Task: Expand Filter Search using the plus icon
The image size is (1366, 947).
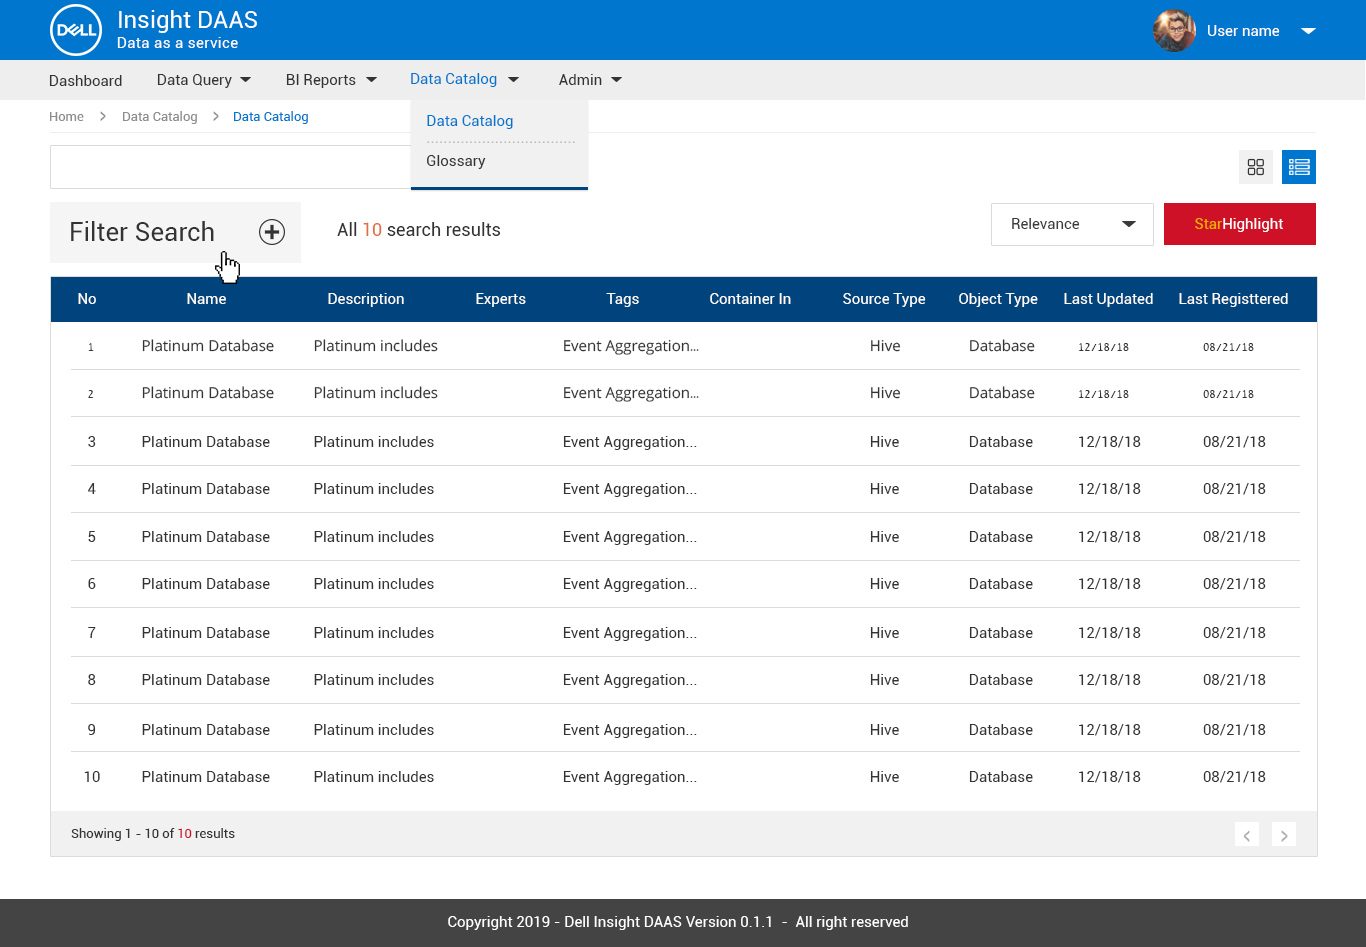Action: coord(271,232)
